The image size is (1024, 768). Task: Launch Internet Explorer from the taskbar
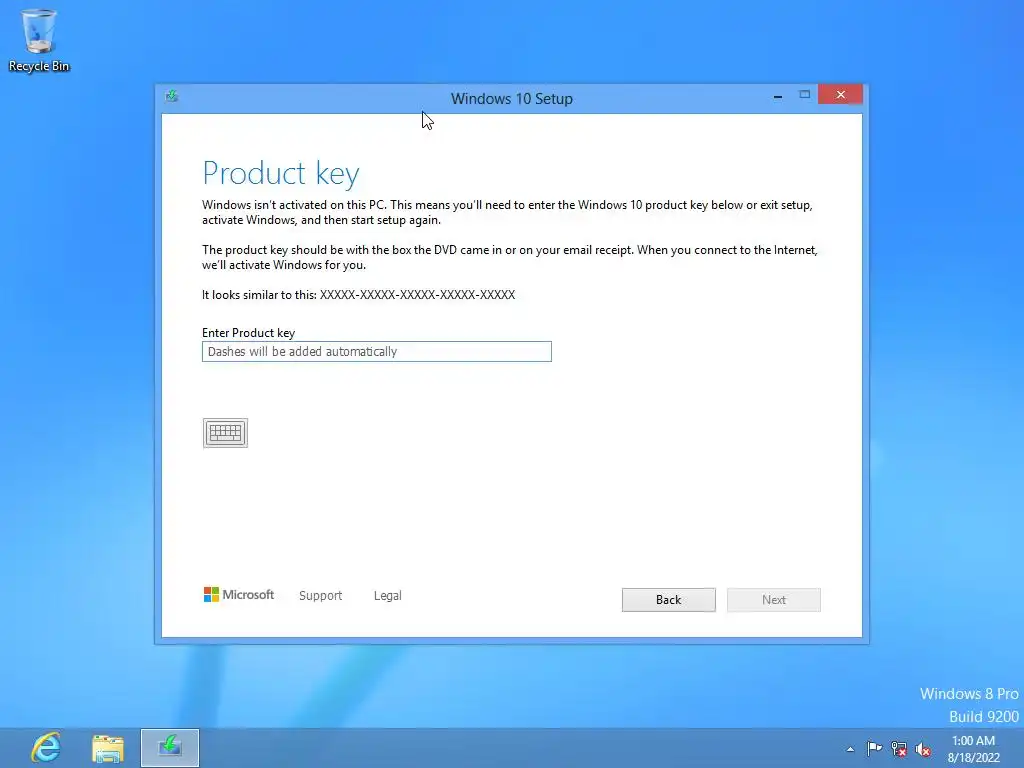pos(46,748)
